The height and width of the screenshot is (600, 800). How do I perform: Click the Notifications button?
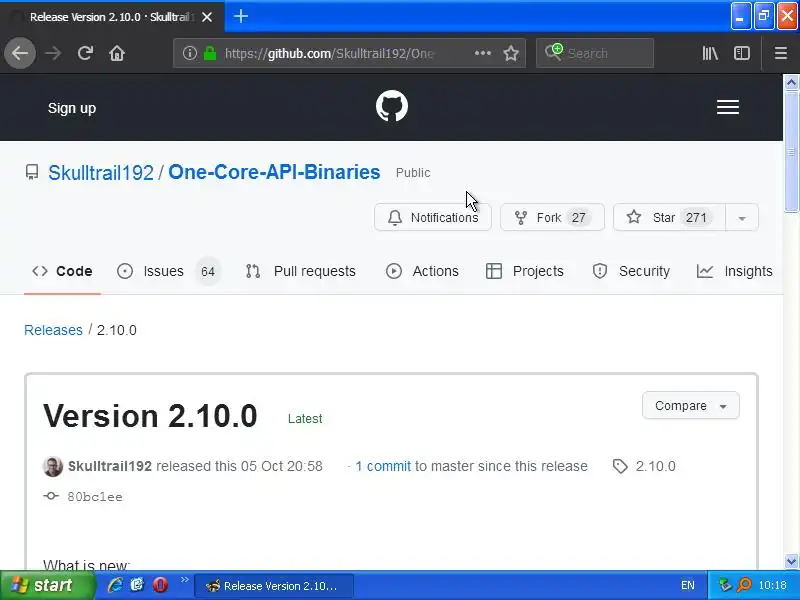433,217
